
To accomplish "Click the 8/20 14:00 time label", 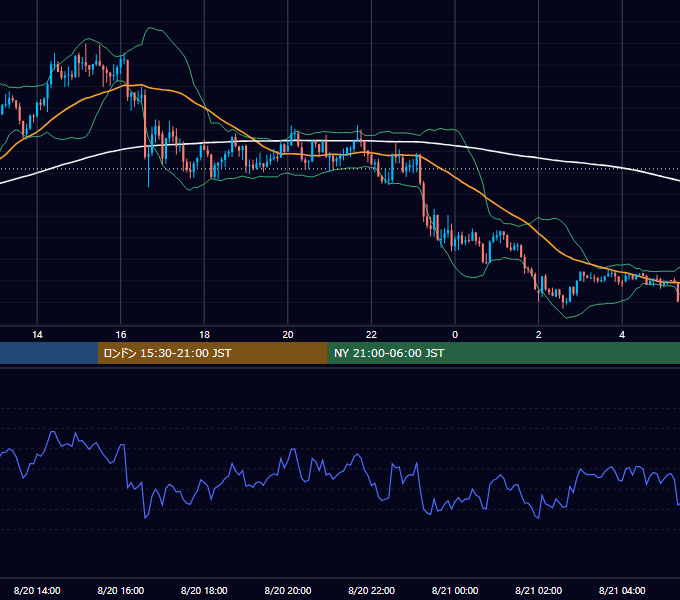I will click(x=37, y=590).
